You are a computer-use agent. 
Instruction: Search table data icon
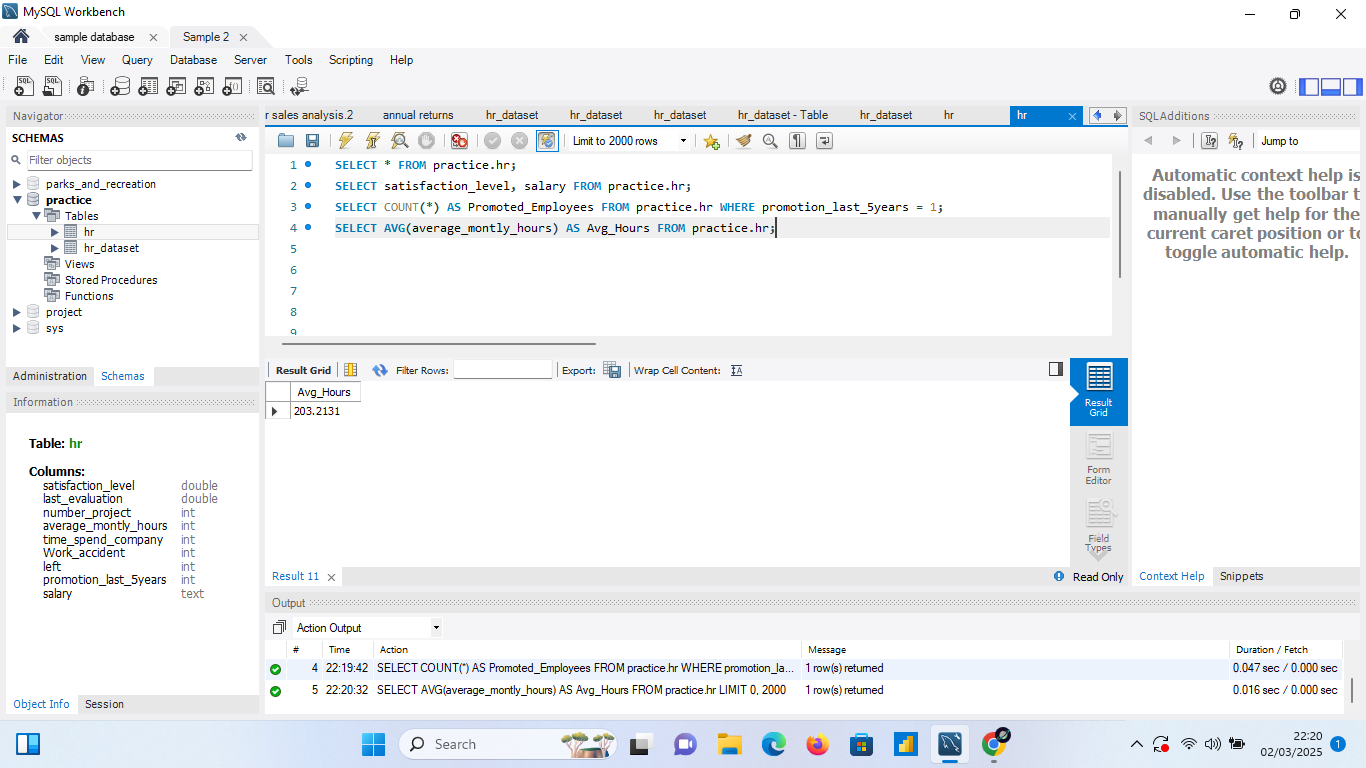tap(266, 87)
